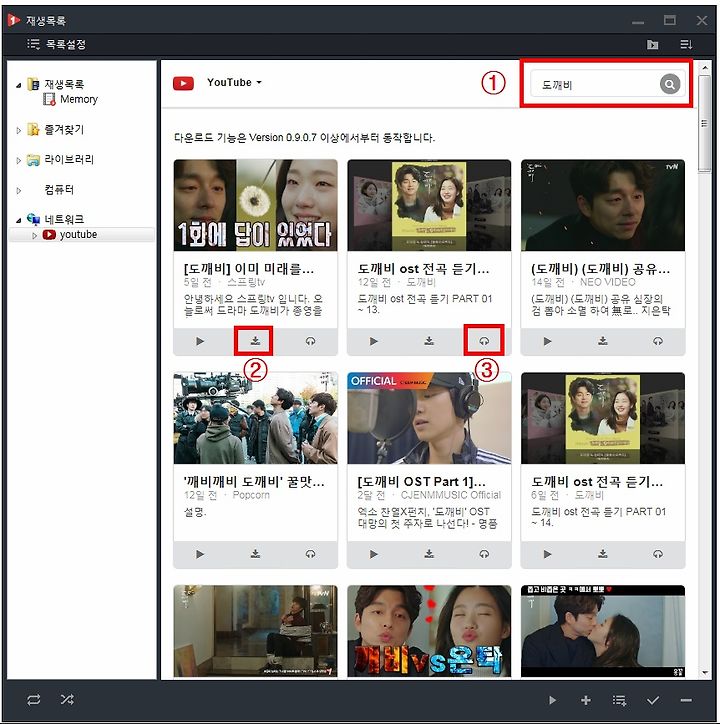Open the film crew street thumbnail

coord(255,418)
